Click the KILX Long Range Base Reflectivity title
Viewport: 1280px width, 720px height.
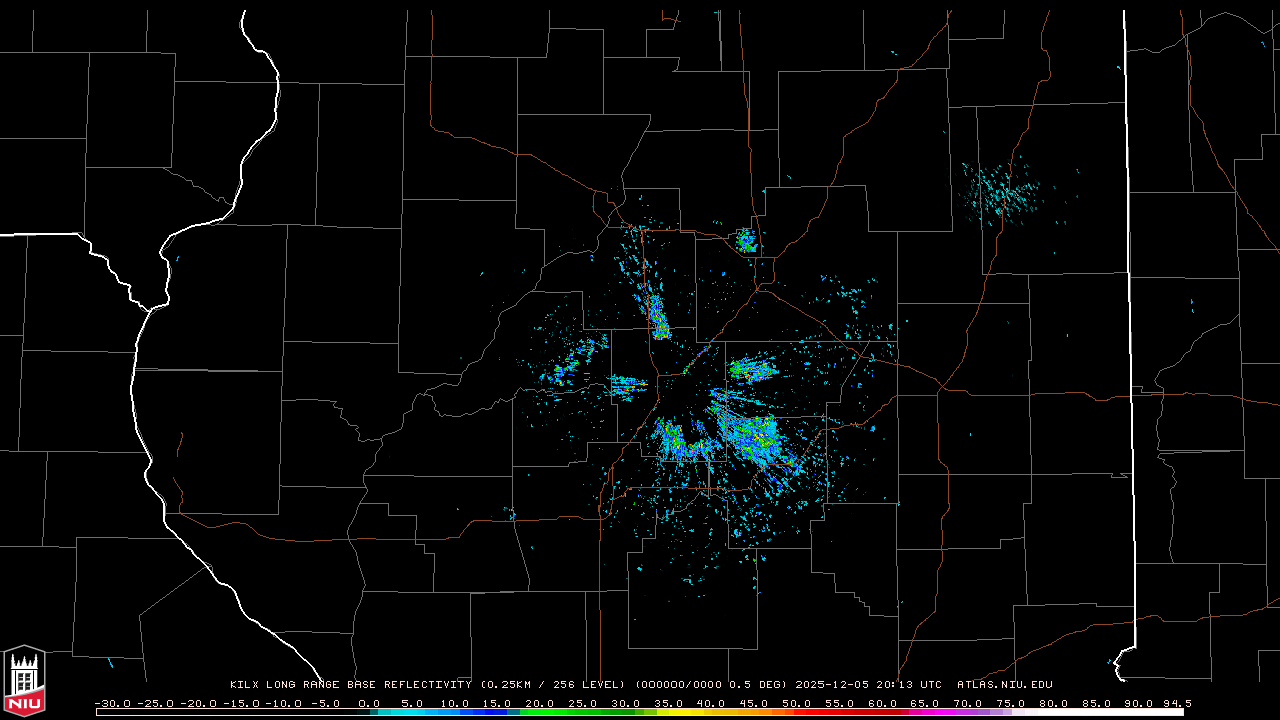click(x=350, y=685)
